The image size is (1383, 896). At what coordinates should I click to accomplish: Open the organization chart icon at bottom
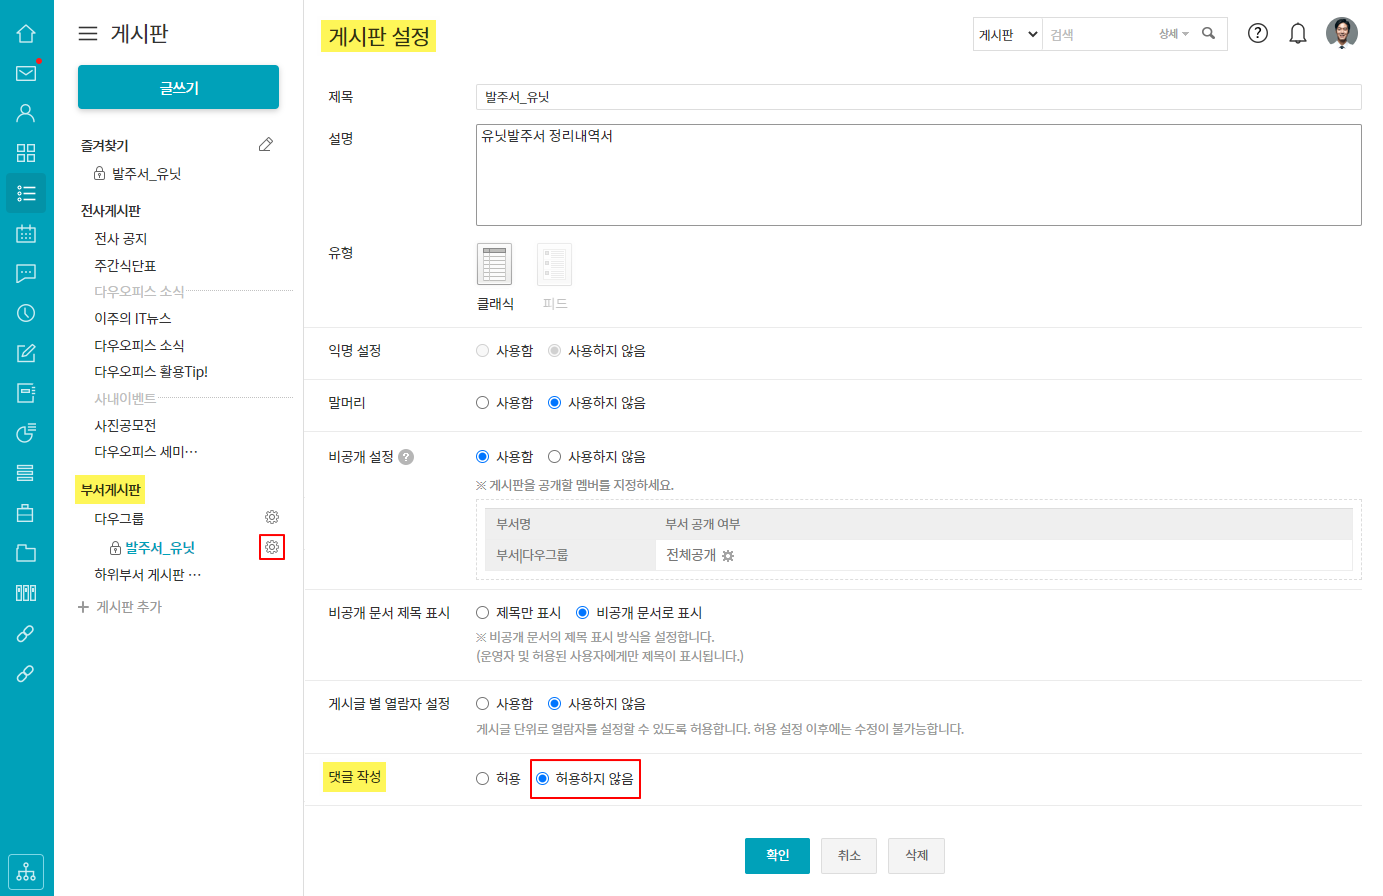(26, 871)
